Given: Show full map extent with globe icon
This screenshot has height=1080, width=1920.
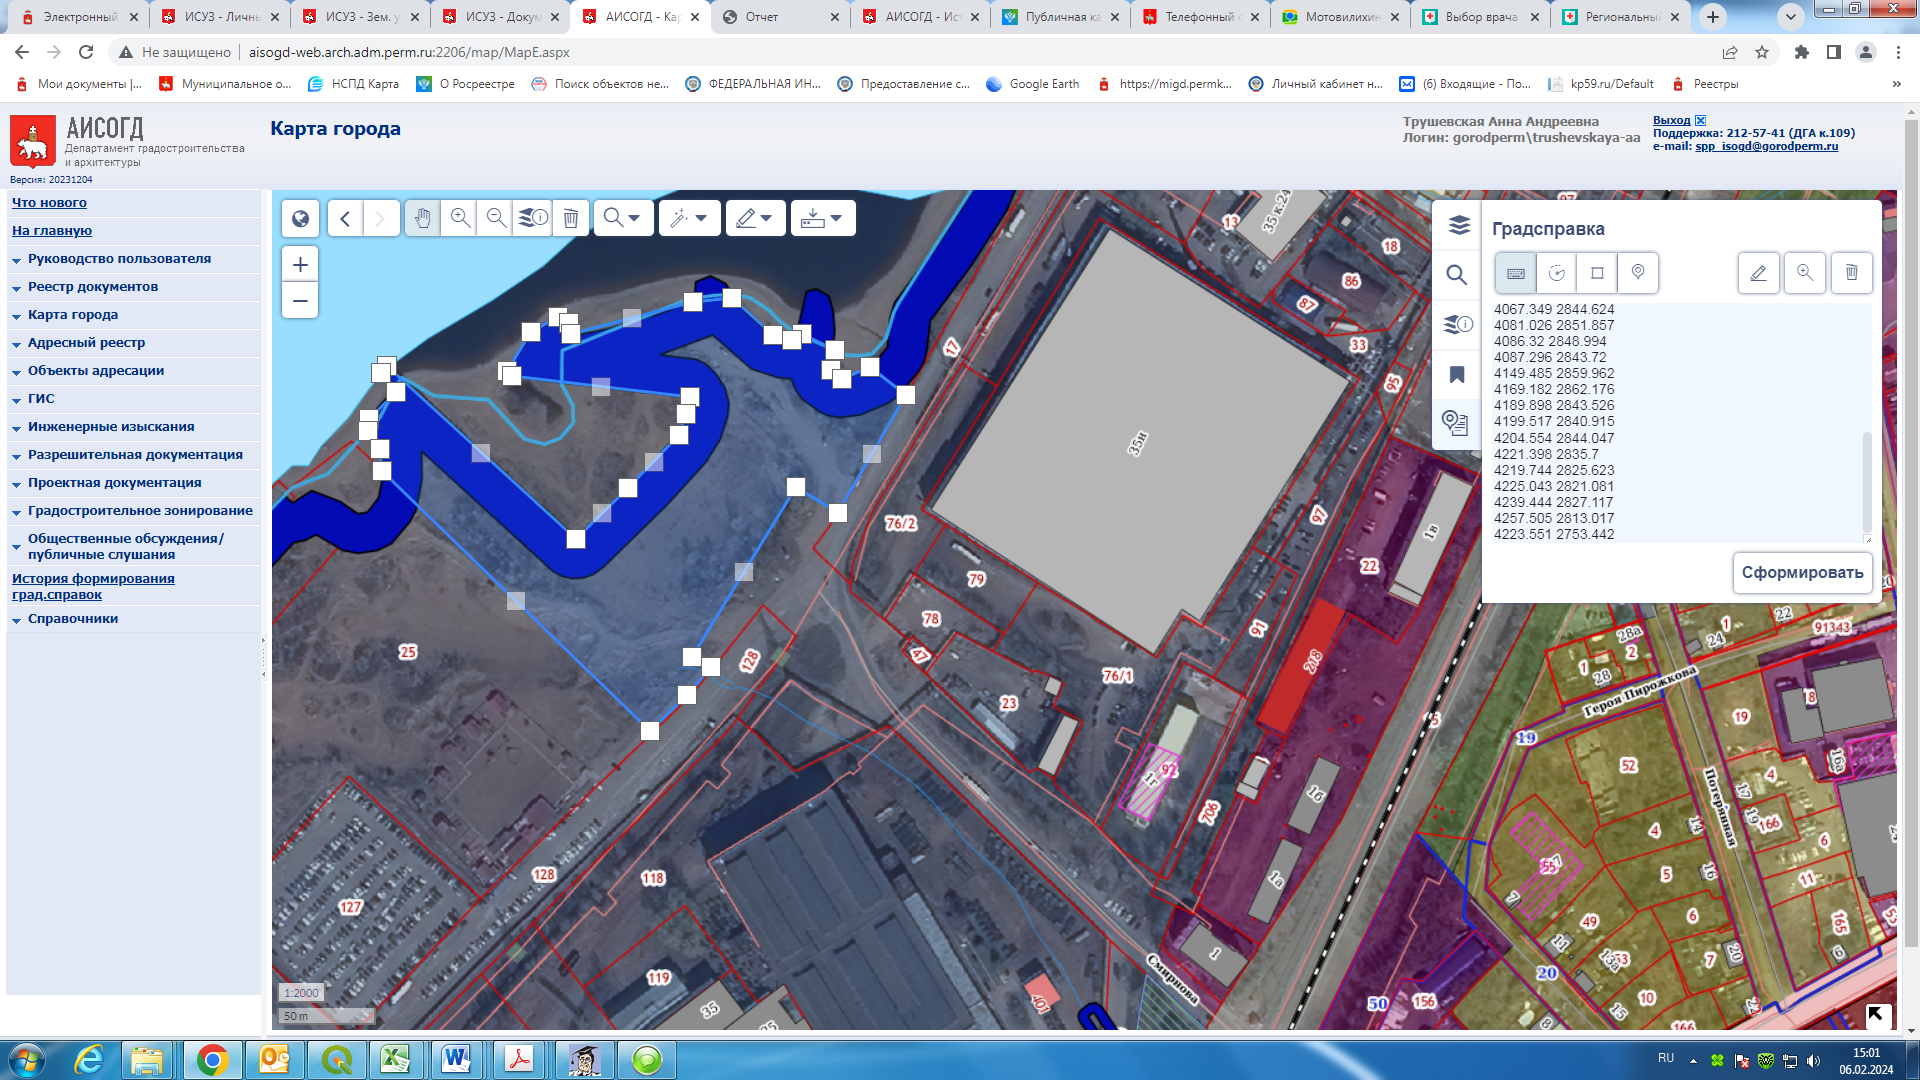Looking at the screenshot, I should (300, 218).
